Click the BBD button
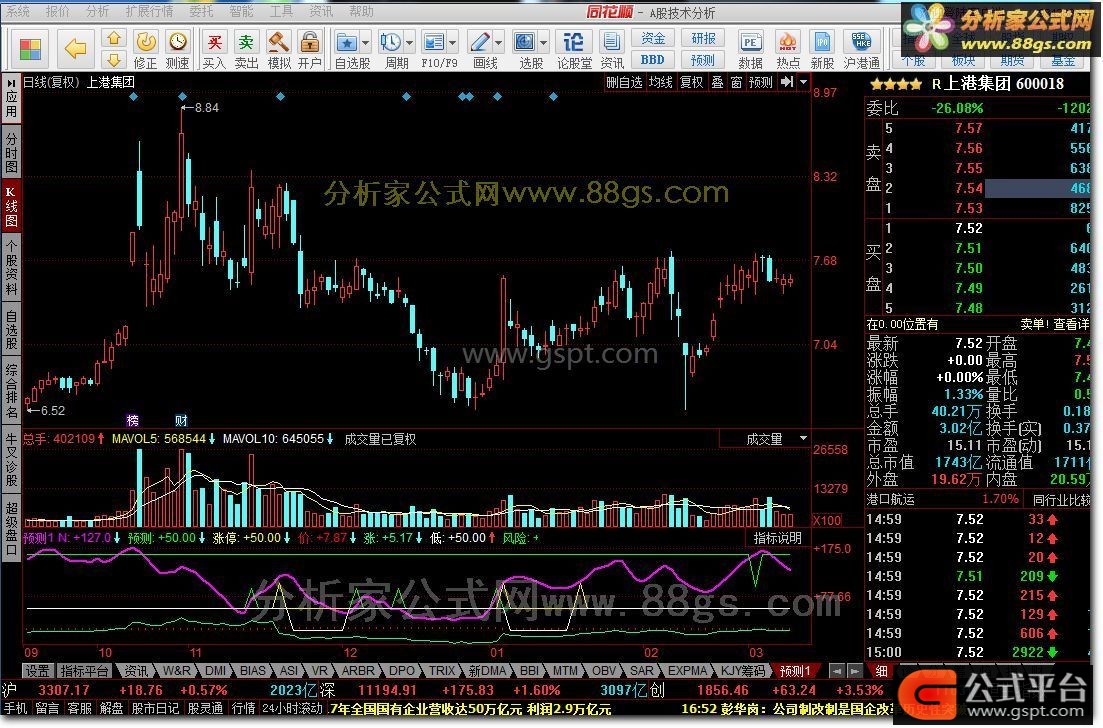The width and height of the screenshot is (1103, 728). point(653,60)
